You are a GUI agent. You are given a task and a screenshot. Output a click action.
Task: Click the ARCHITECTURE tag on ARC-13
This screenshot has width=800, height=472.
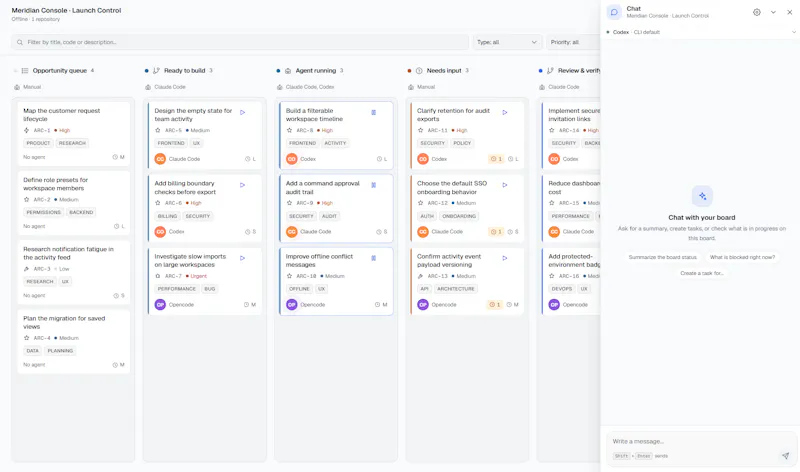[456, 289]
